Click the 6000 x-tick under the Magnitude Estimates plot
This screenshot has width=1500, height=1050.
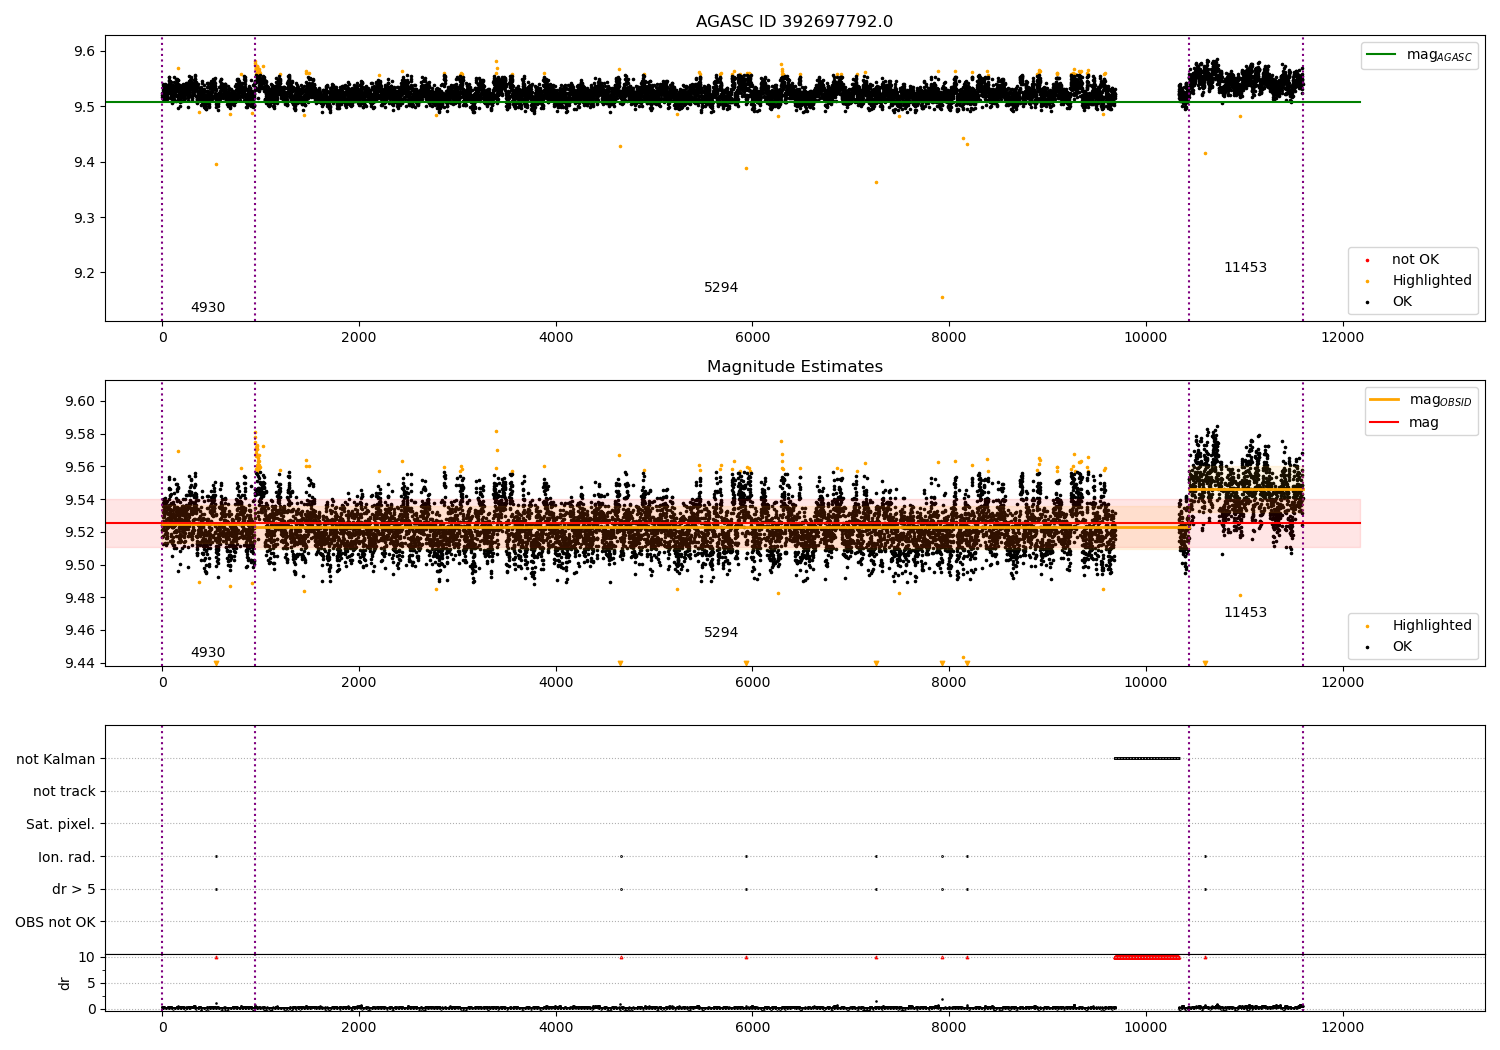pyautogui.click(x=752, y=682)
